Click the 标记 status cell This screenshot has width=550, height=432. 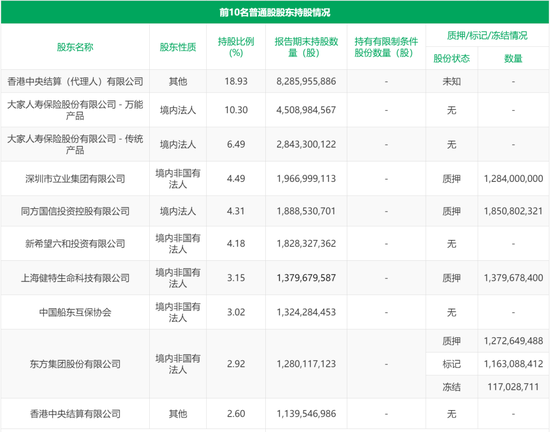(x=451, y=364)
